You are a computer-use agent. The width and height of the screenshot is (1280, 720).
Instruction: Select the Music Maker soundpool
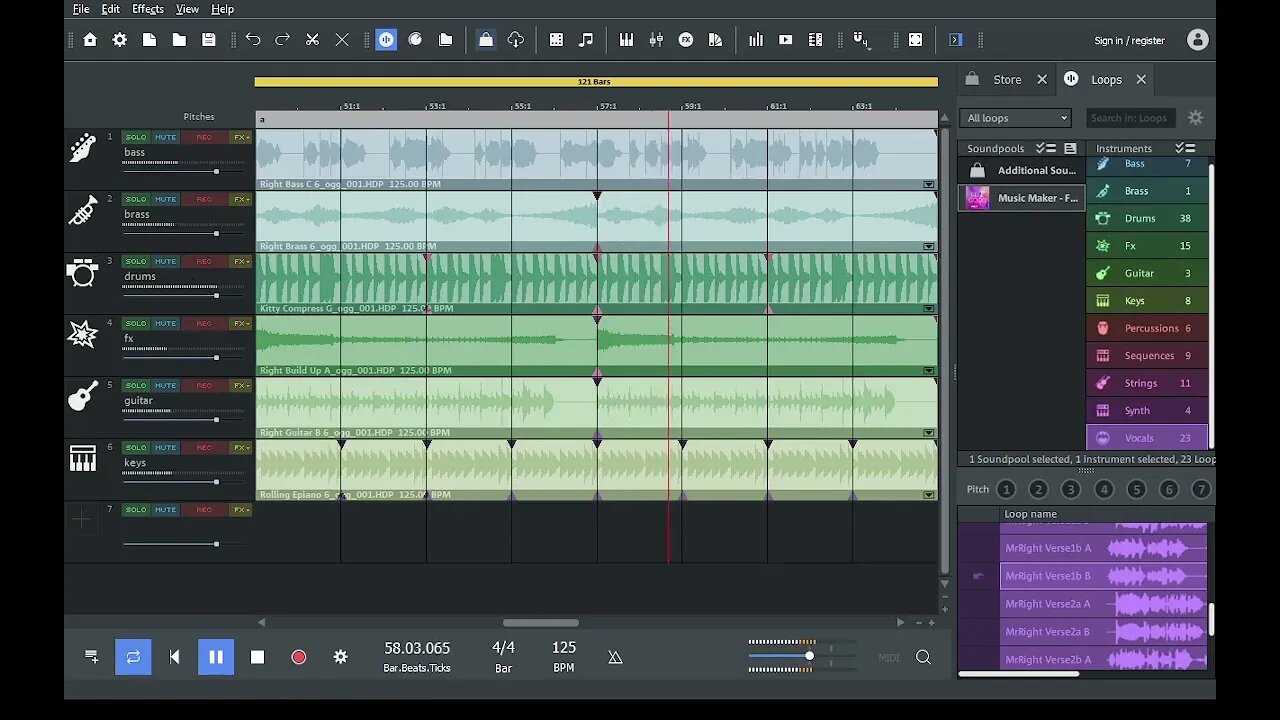pyautogui.click(x=1021, y=198)
